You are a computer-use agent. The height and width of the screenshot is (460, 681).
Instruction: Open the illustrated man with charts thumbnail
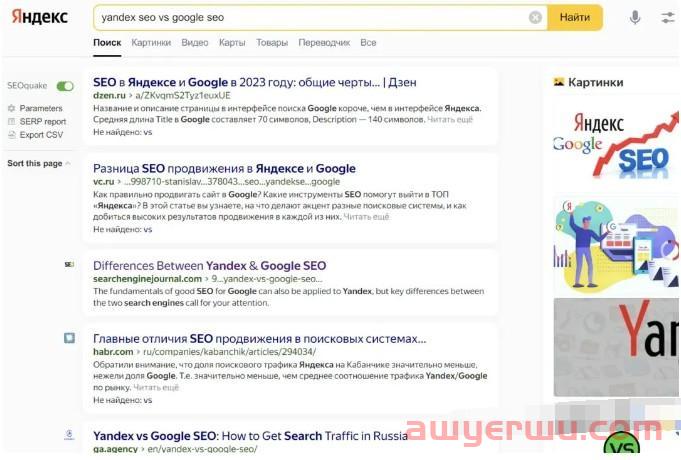click(616, 245)
